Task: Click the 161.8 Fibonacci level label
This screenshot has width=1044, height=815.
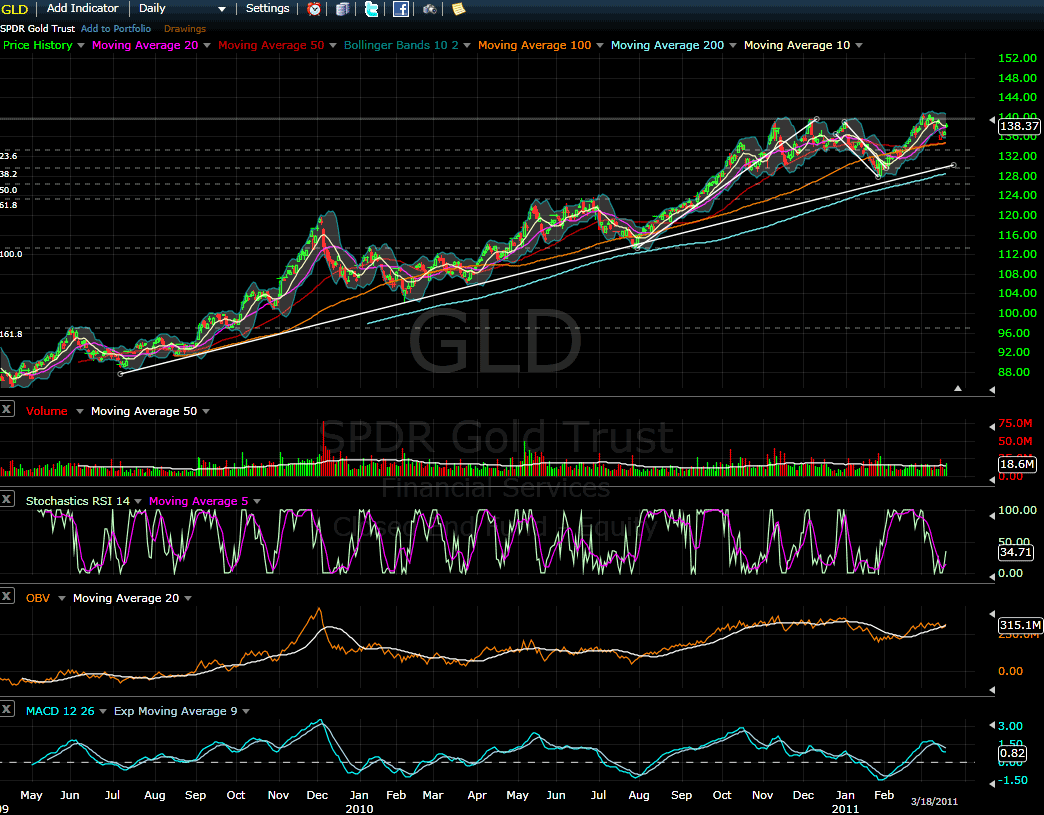Action: coord(11,334)
